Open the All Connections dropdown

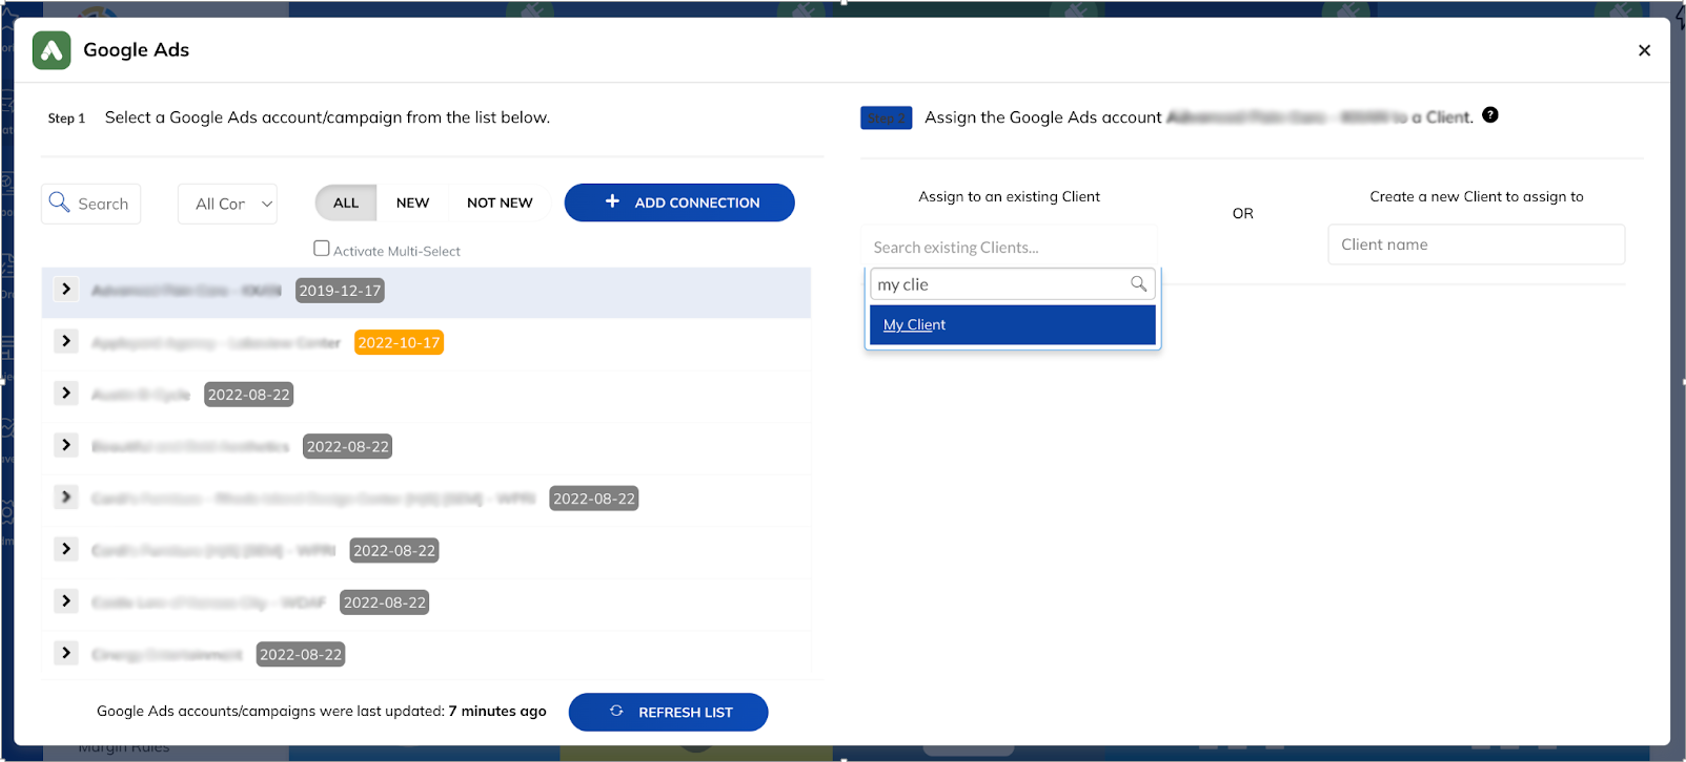[228, 204]
